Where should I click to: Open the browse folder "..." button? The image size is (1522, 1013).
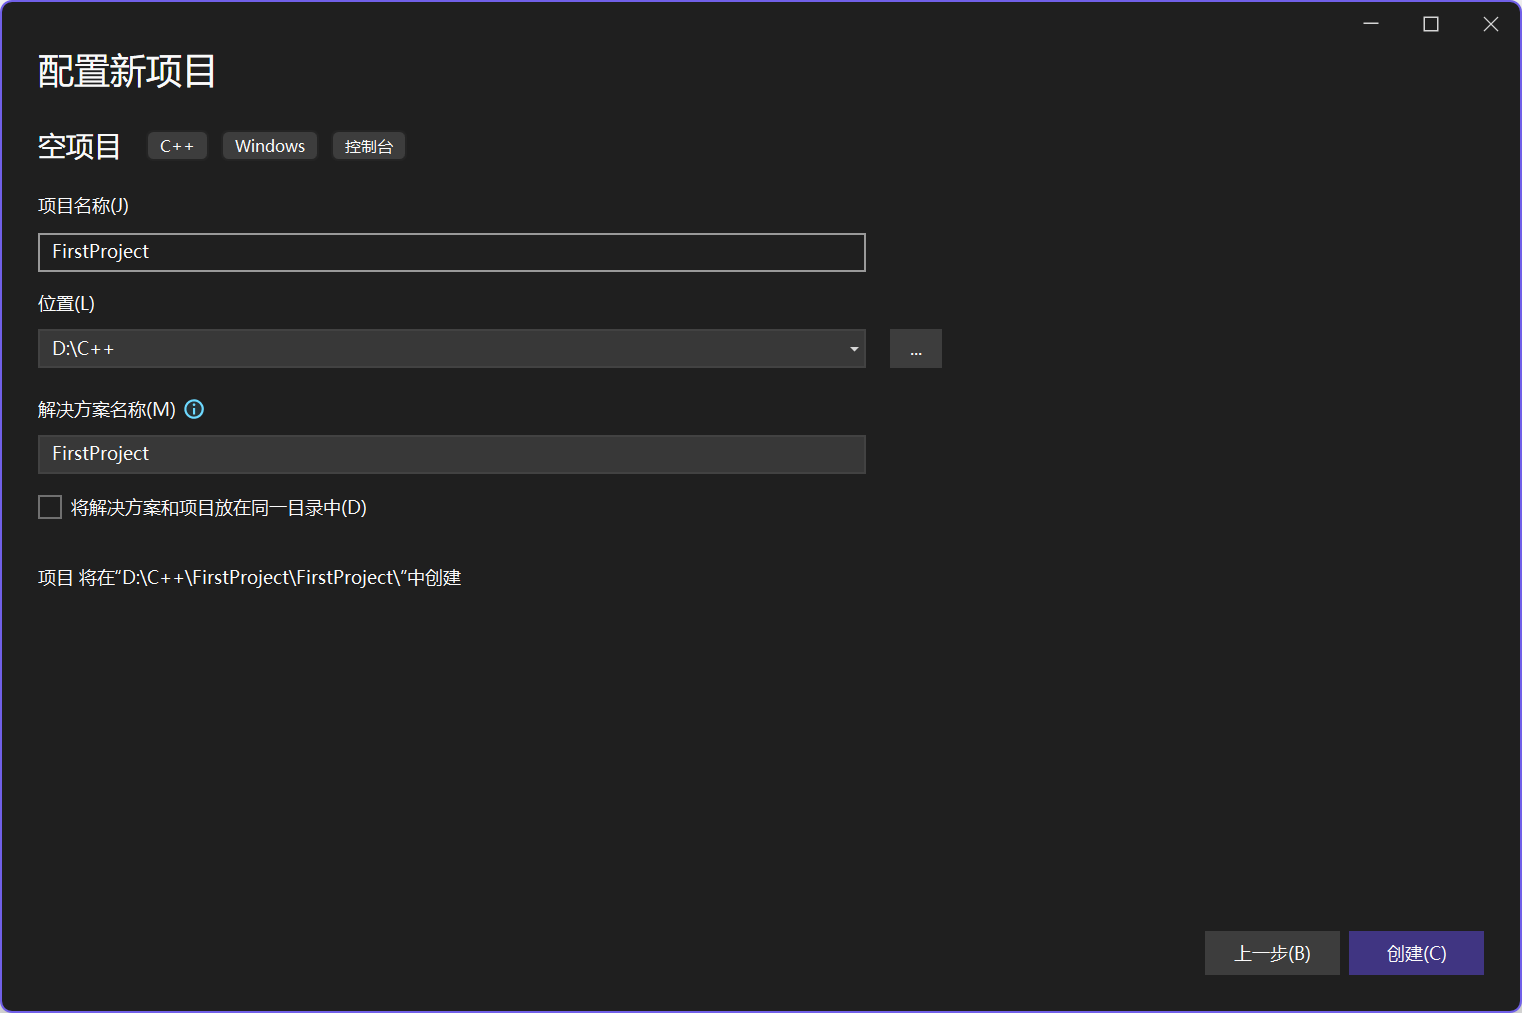coord(915,349)
